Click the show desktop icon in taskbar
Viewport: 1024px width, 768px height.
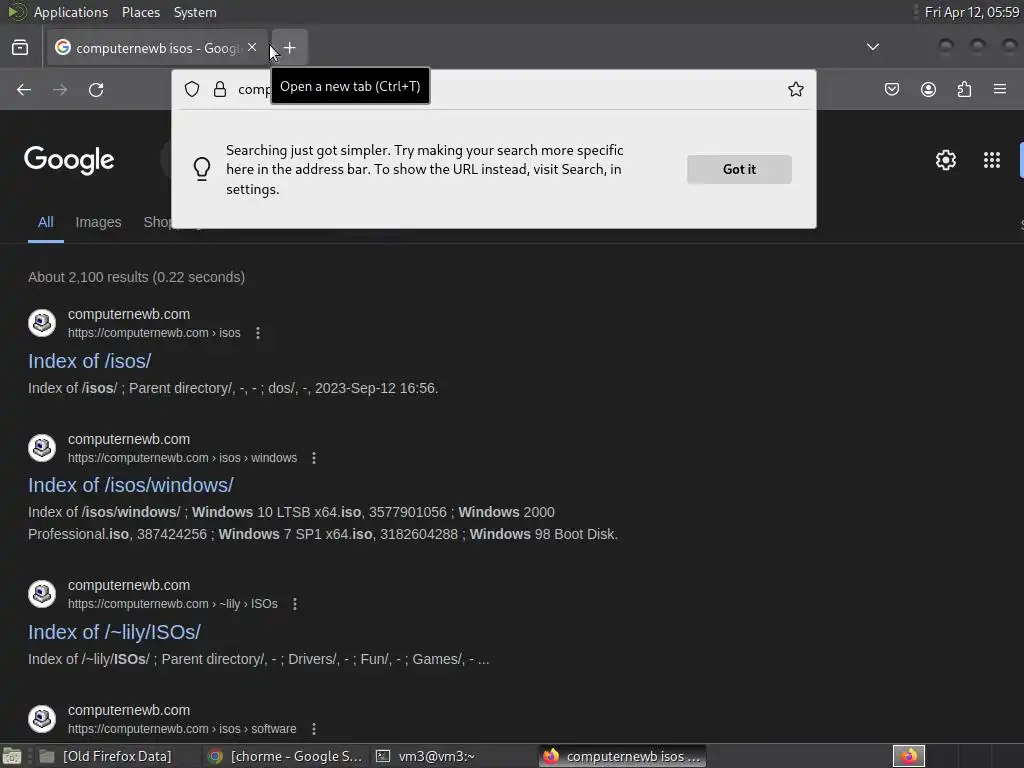click(12, 756)
